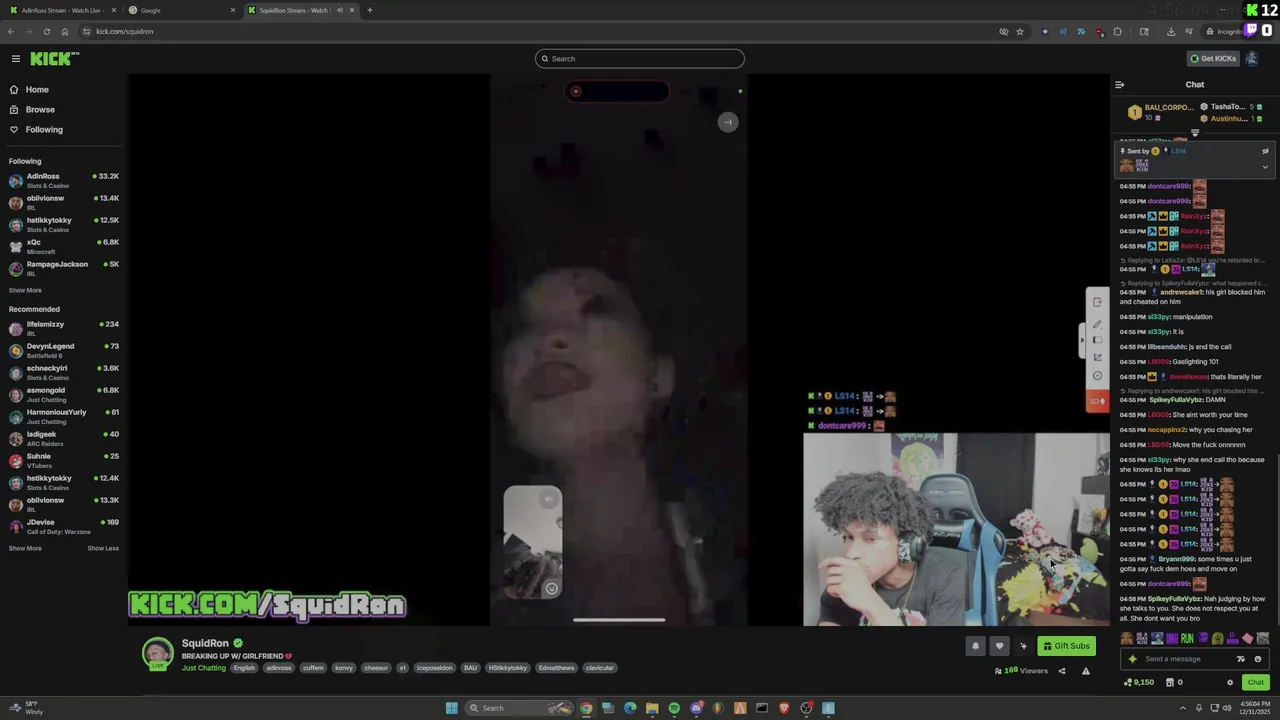The height and width of the screenshot is (720, 1280).
Task: Open the emote picker in chat
Action: click(1258, 659)
